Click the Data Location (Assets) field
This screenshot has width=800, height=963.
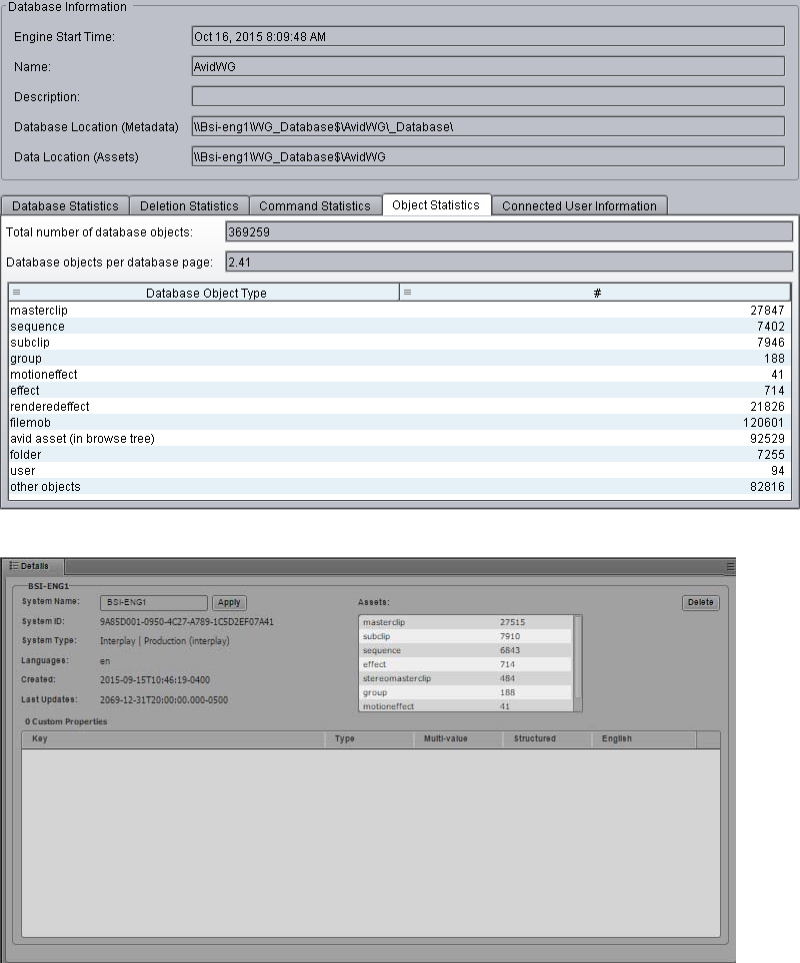point(488,156)
